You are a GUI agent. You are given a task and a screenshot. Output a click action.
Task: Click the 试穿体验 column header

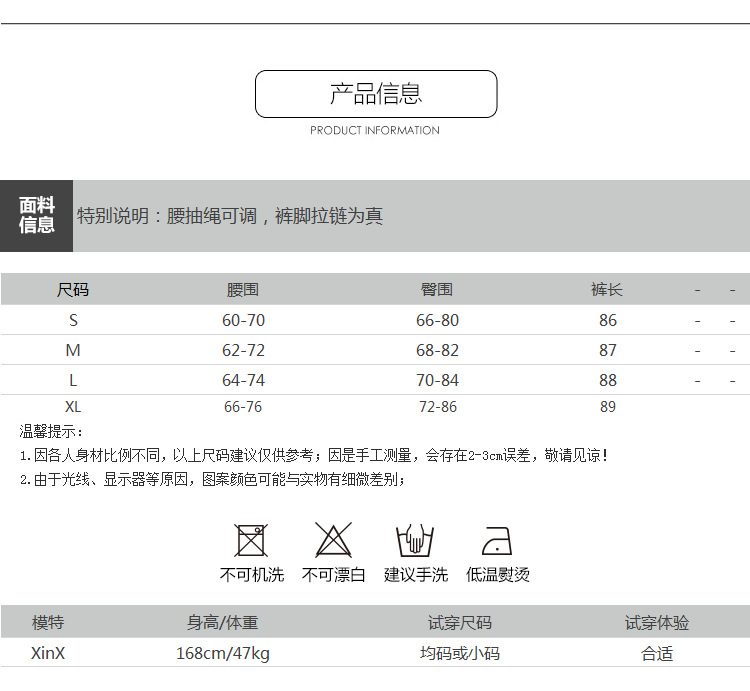(657, 622)
